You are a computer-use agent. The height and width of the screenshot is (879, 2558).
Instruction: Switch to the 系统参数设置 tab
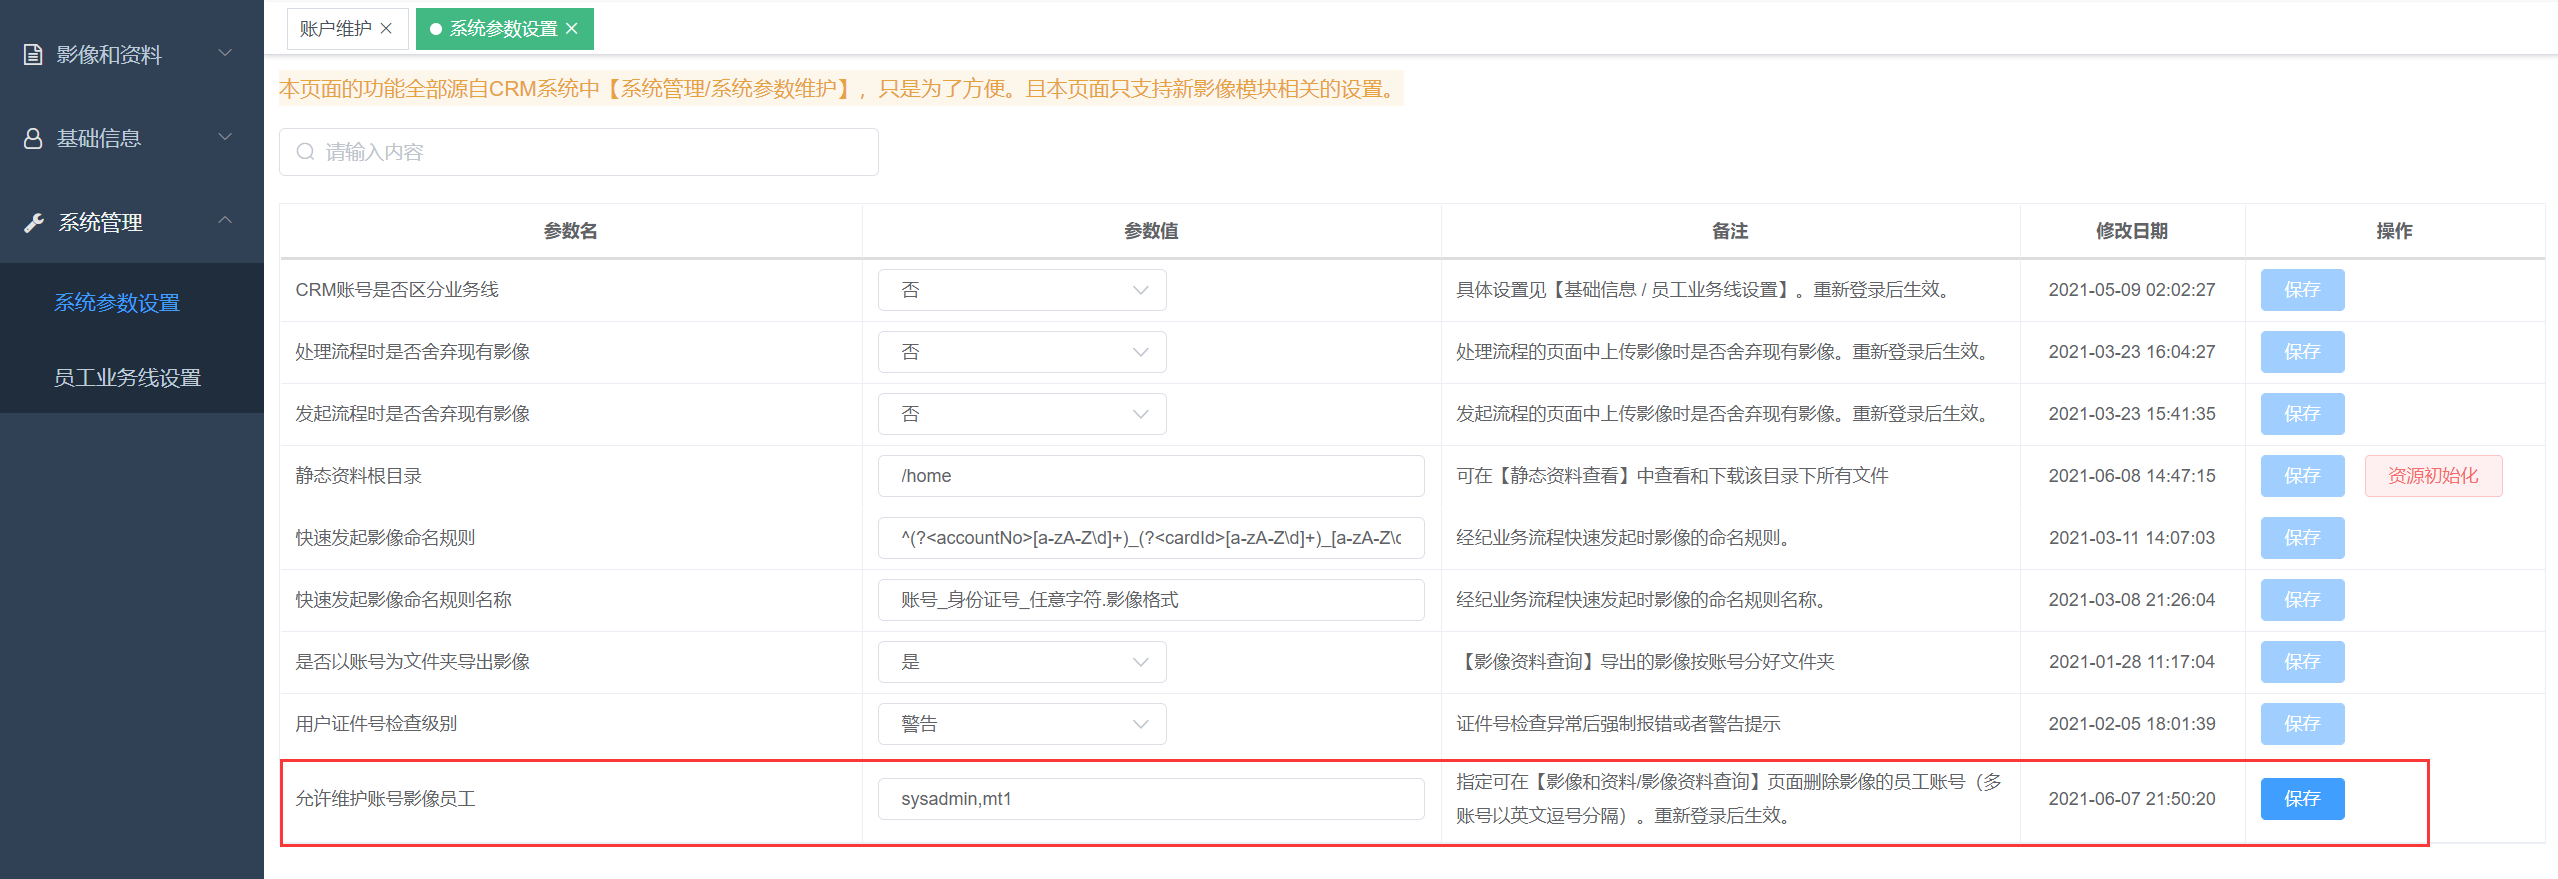503,29
